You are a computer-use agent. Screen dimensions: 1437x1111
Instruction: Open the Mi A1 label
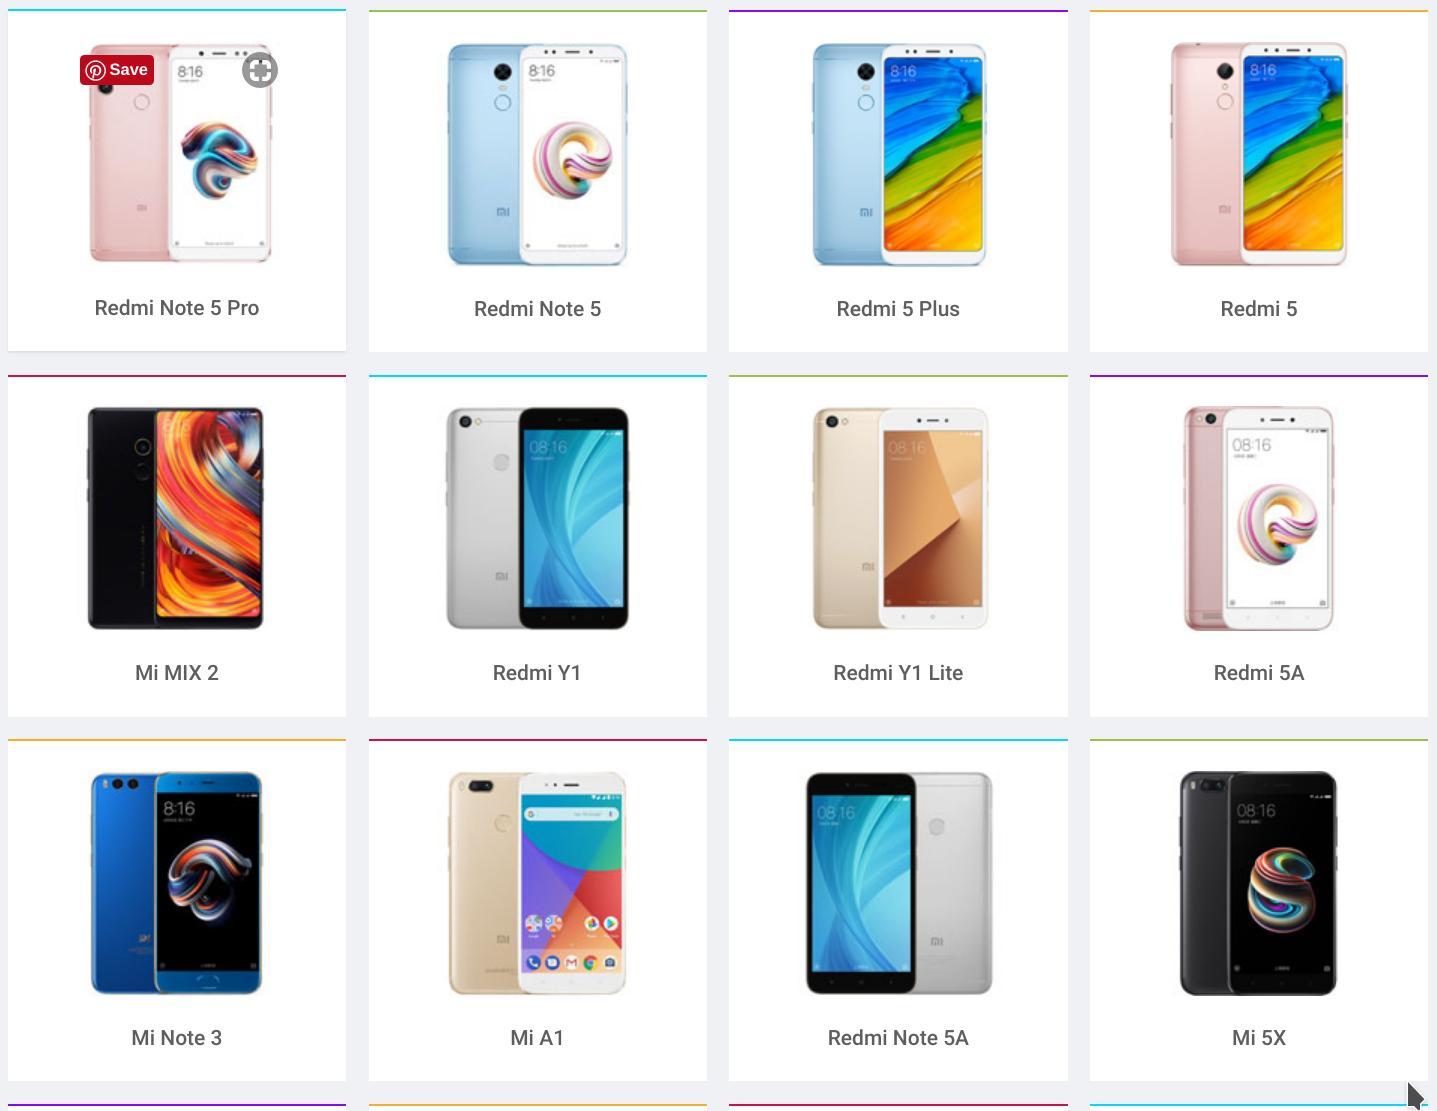pos(537,1038)
